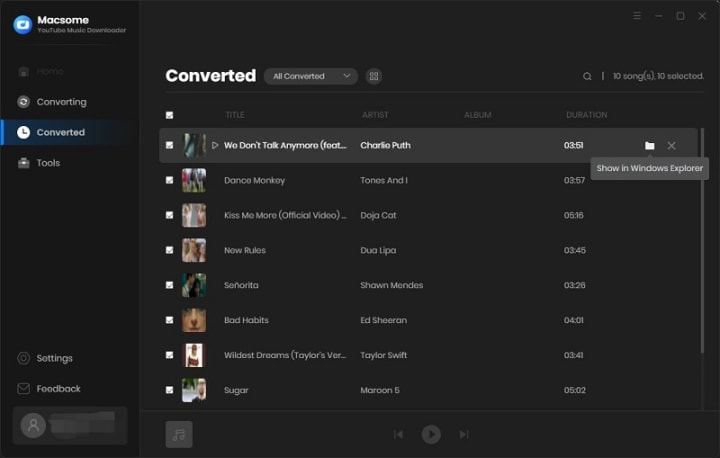The height and width of the screenshot is (458, 720).
Task: Open the Home page in sidebar
Action: point(40,72)
